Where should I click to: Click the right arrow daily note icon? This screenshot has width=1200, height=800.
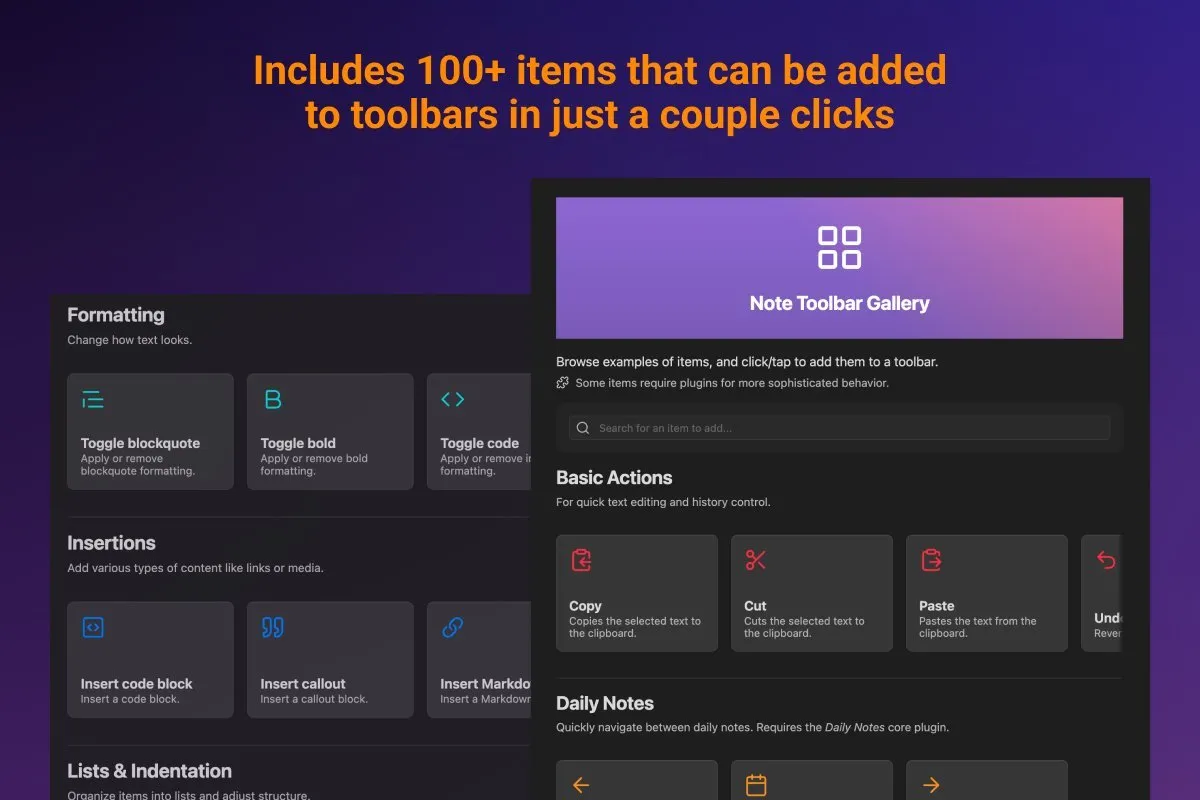point(931,785)
